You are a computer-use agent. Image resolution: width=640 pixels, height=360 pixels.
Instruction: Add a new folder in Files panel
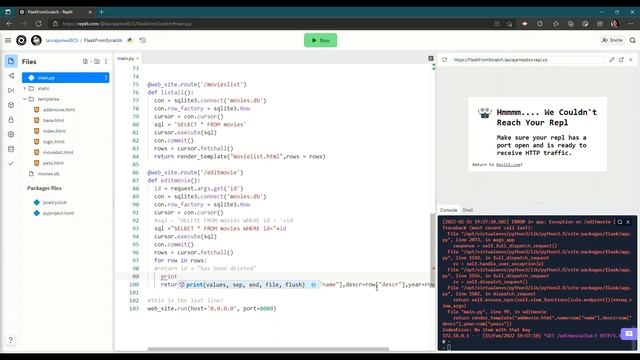coord(97,62)
